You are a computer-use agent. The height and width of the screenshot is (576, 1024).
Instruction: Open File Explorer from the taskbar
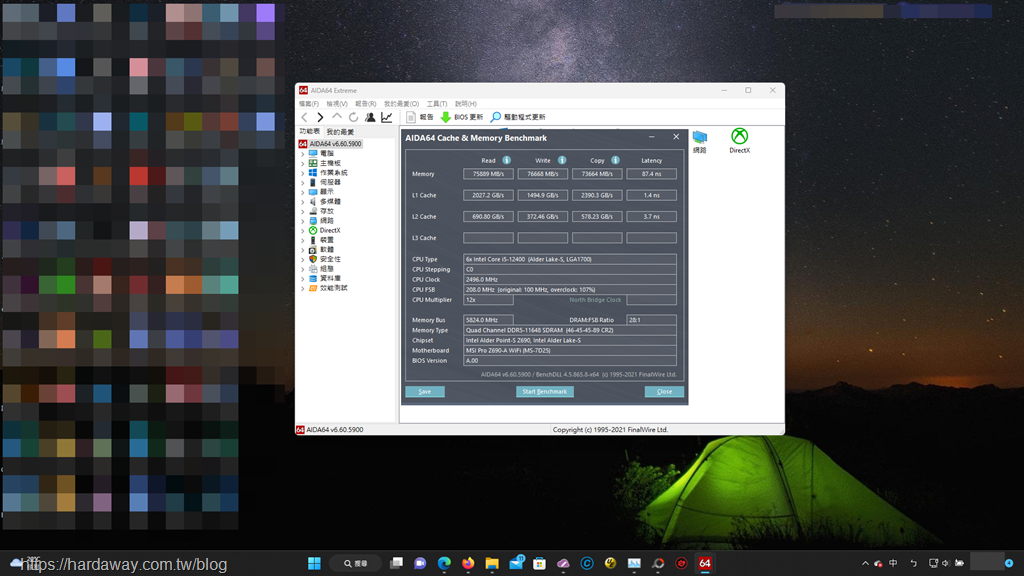coord(492,563)
